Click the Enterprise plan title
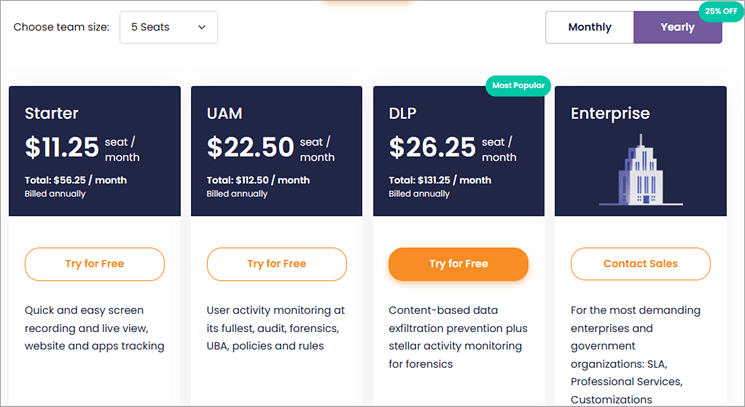Viewport: 745px width, 407px height. [610, 114]
